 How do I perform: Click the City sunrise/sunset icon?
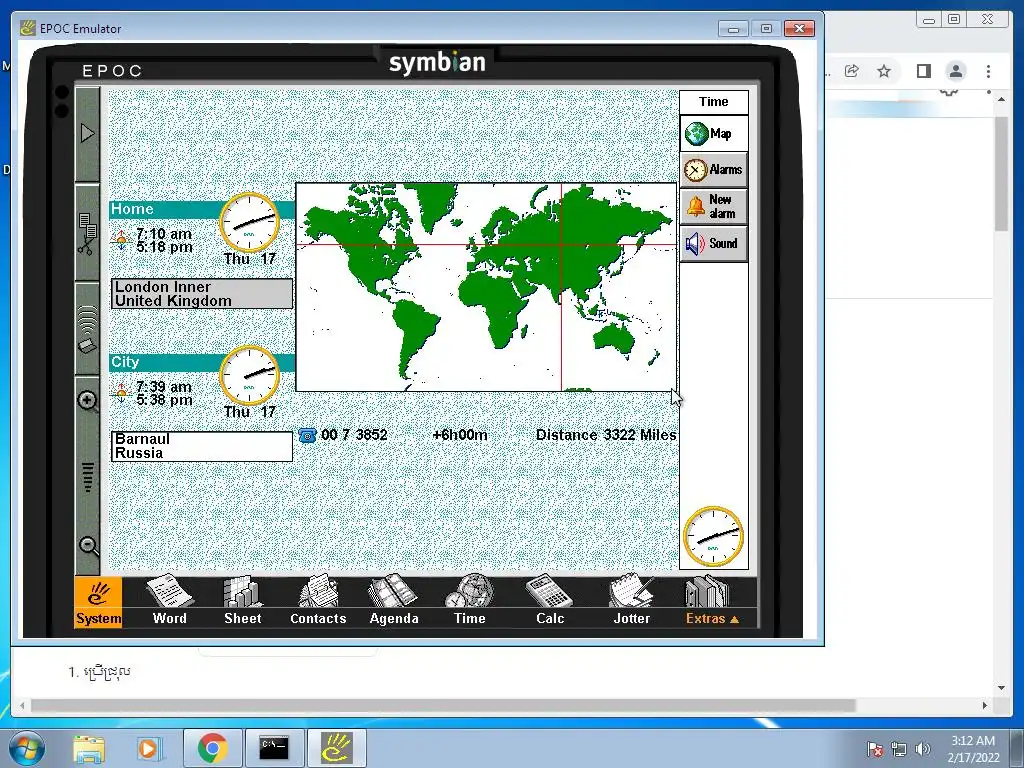click(121, 393)
